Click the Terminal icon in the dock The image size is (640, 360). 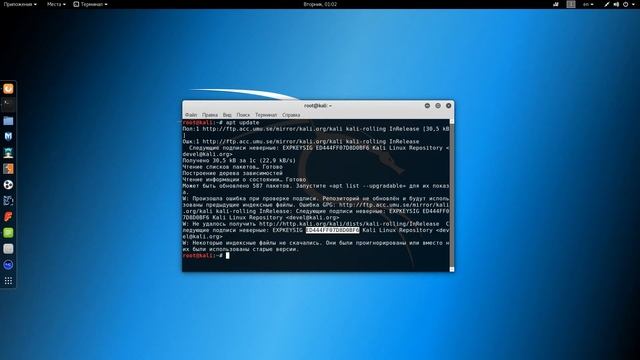tap(8, 104)
